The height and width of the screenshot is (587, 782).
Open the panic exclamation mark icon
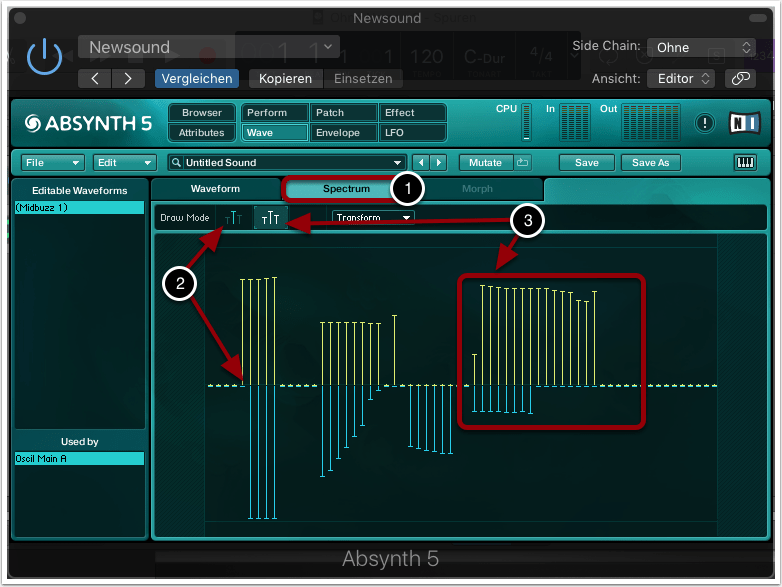point(706,123)
